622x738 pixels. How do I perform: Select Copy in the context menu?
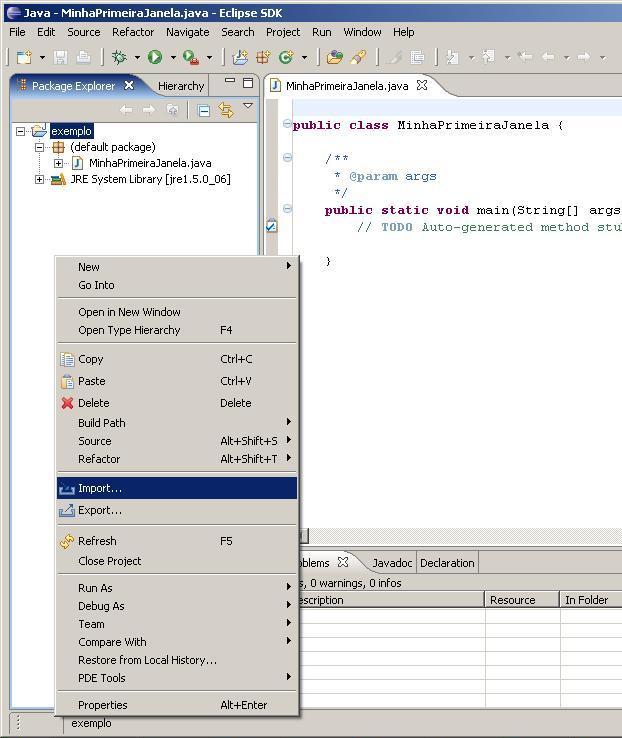pos(177,359)
